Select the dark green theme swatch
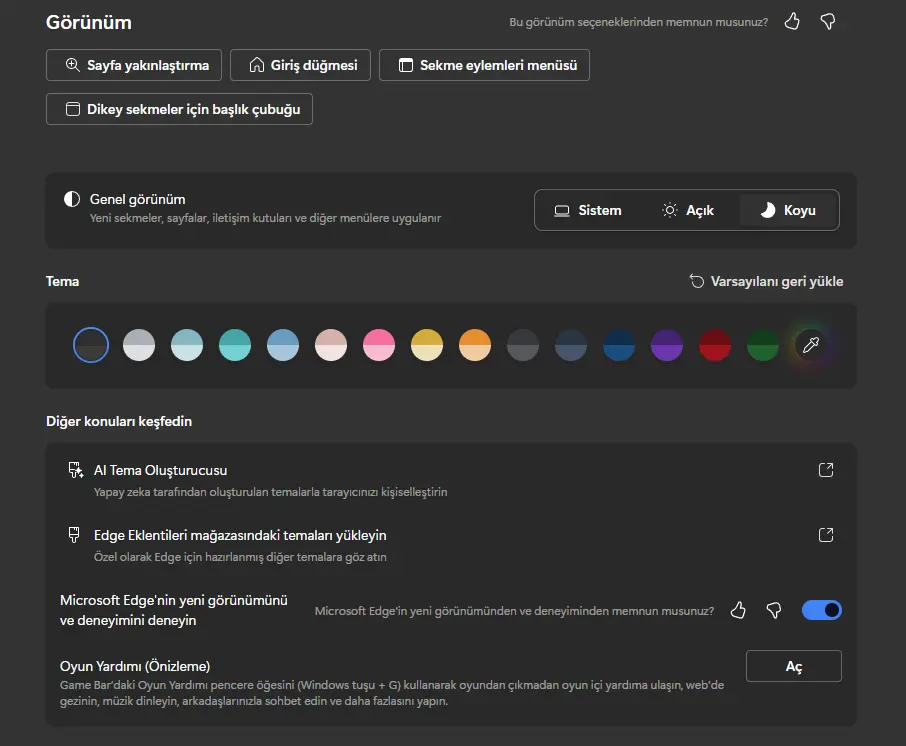 pos(762,345)
